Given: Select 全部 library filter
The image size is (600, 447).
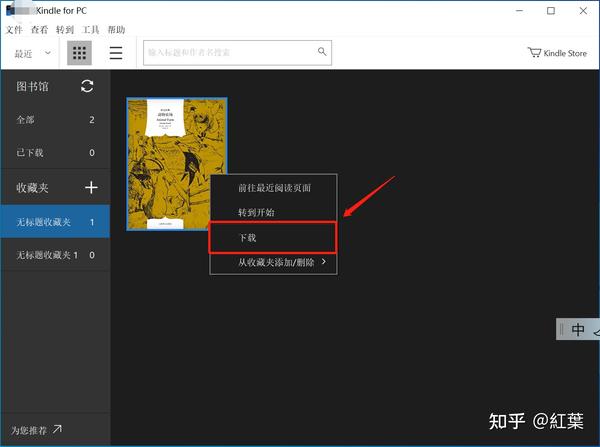Looking at the screenshot, I should click(x=55, y=120).
